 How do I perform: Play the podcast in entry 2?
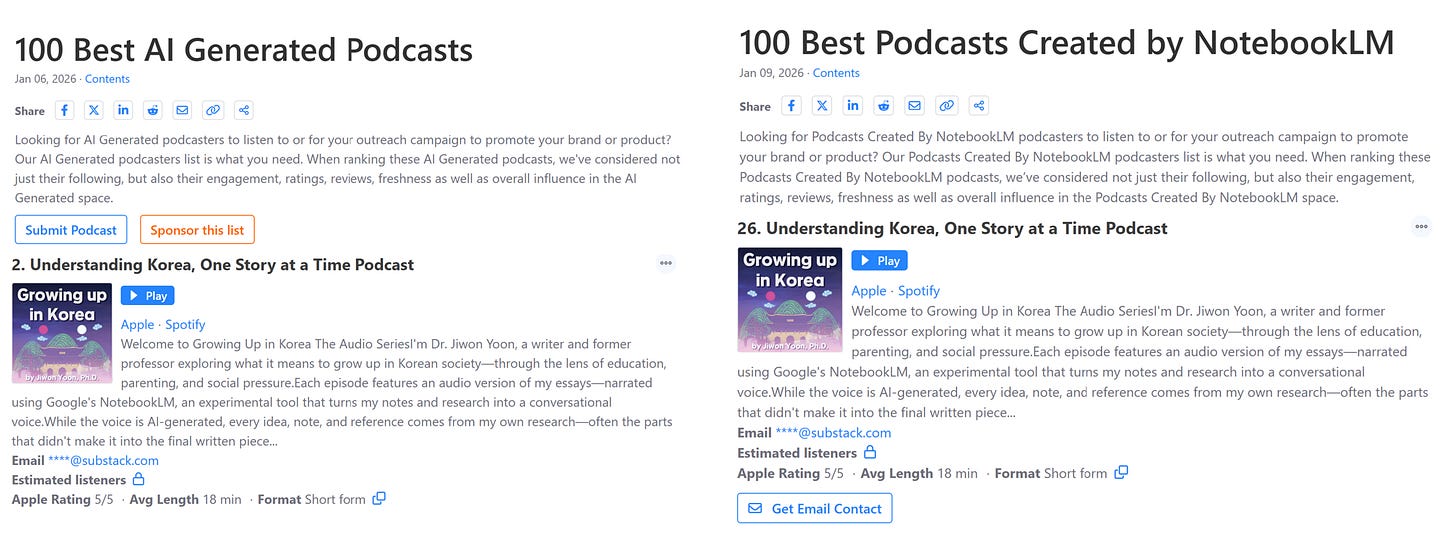click(148, 295)
